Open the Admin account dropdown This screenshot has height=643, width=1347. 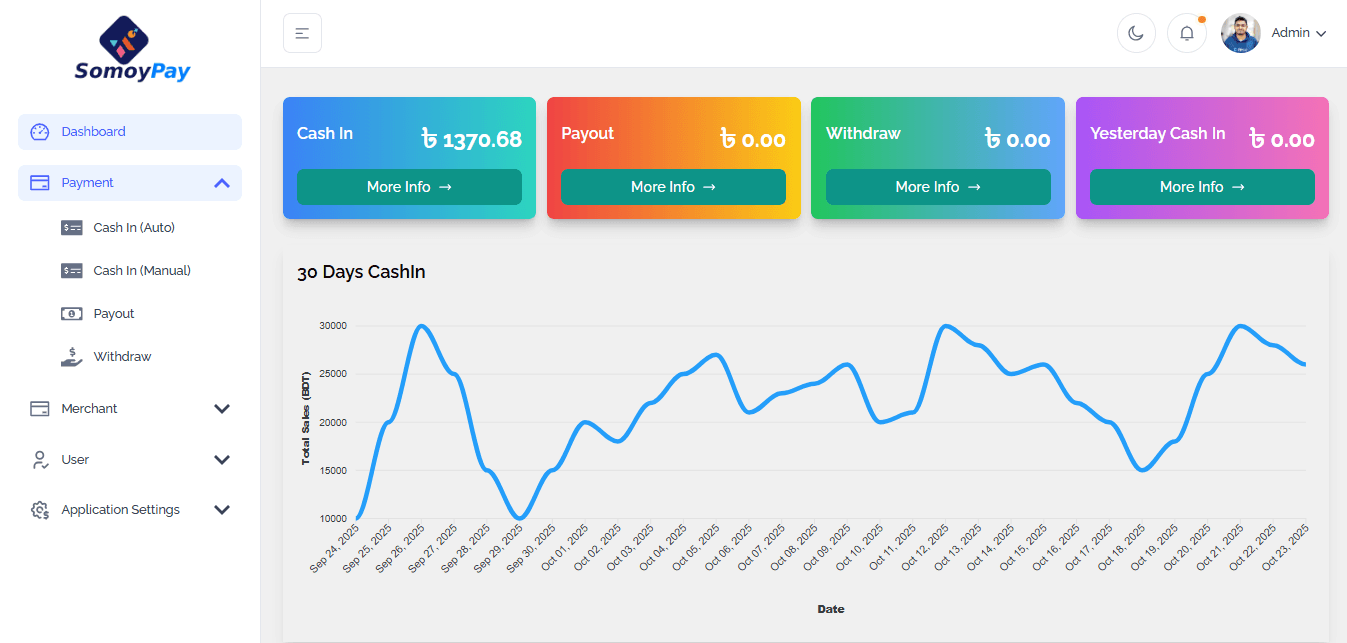(1297, 32)
